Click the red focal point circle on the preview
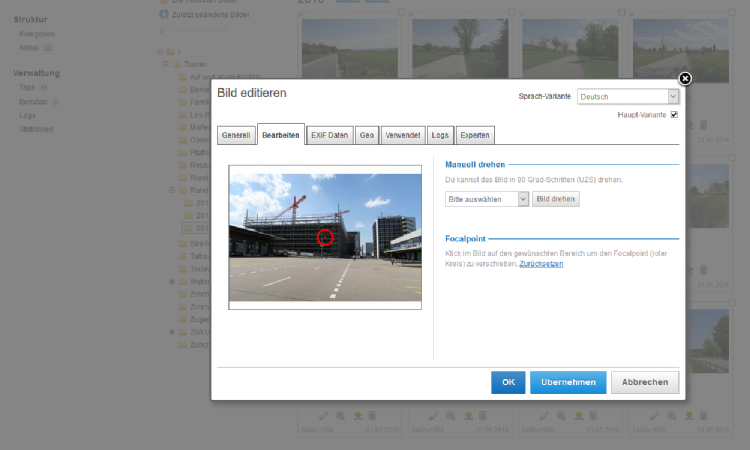 point(324,237)
